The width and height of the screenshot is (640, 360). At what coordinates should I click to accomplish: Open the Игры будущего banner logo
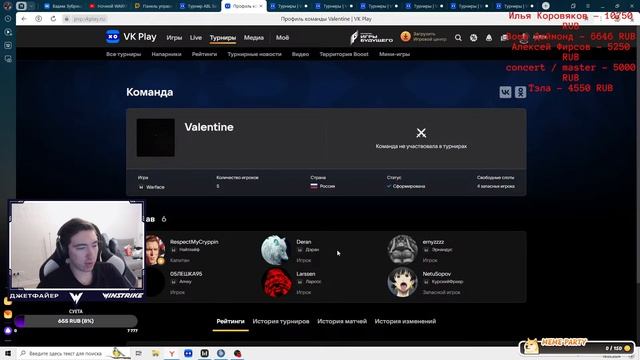click(x=371, y=37)
